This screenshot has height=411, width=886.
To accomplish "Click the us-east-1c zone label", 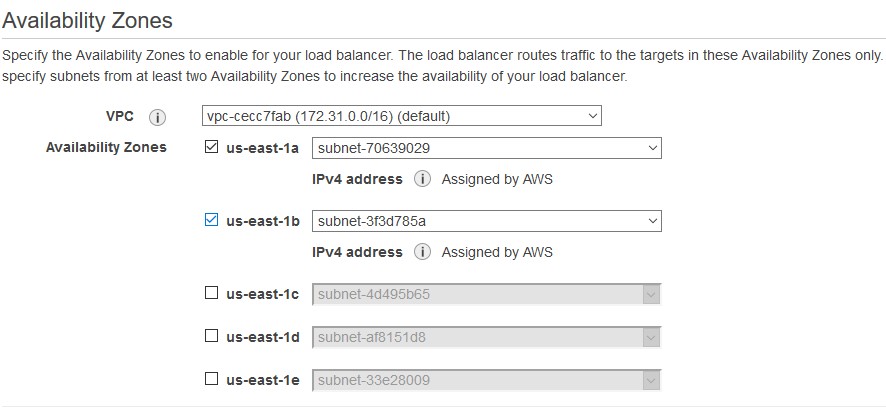I will coord(263,294).
